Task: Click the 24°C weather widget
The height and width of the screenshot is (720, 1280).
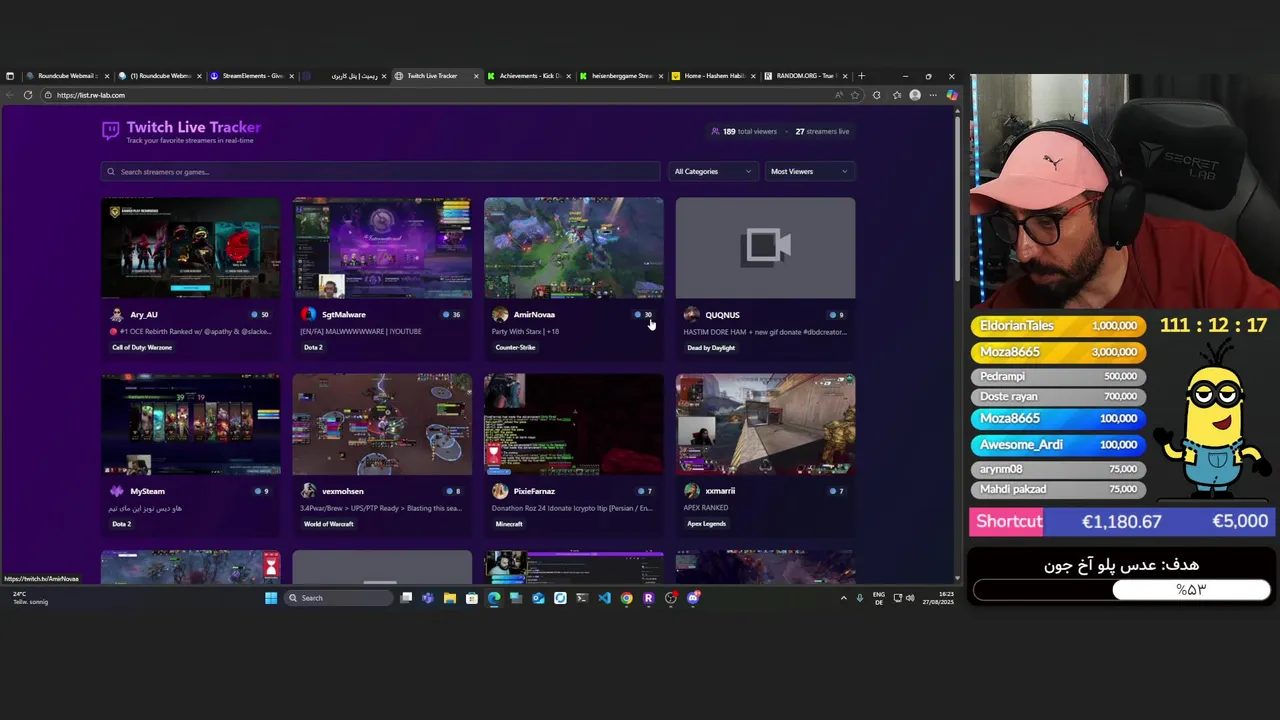Action: [x=30, y=598]
